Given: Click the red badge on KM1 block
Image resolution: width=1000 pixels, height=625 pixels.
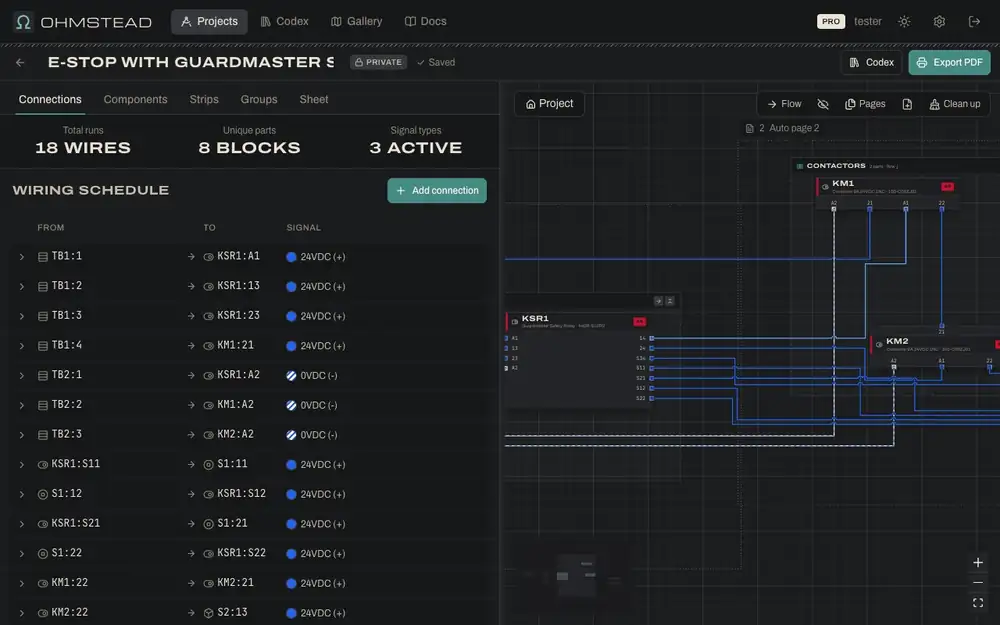Looking at the screenshot, I should [x=947, y=186].
